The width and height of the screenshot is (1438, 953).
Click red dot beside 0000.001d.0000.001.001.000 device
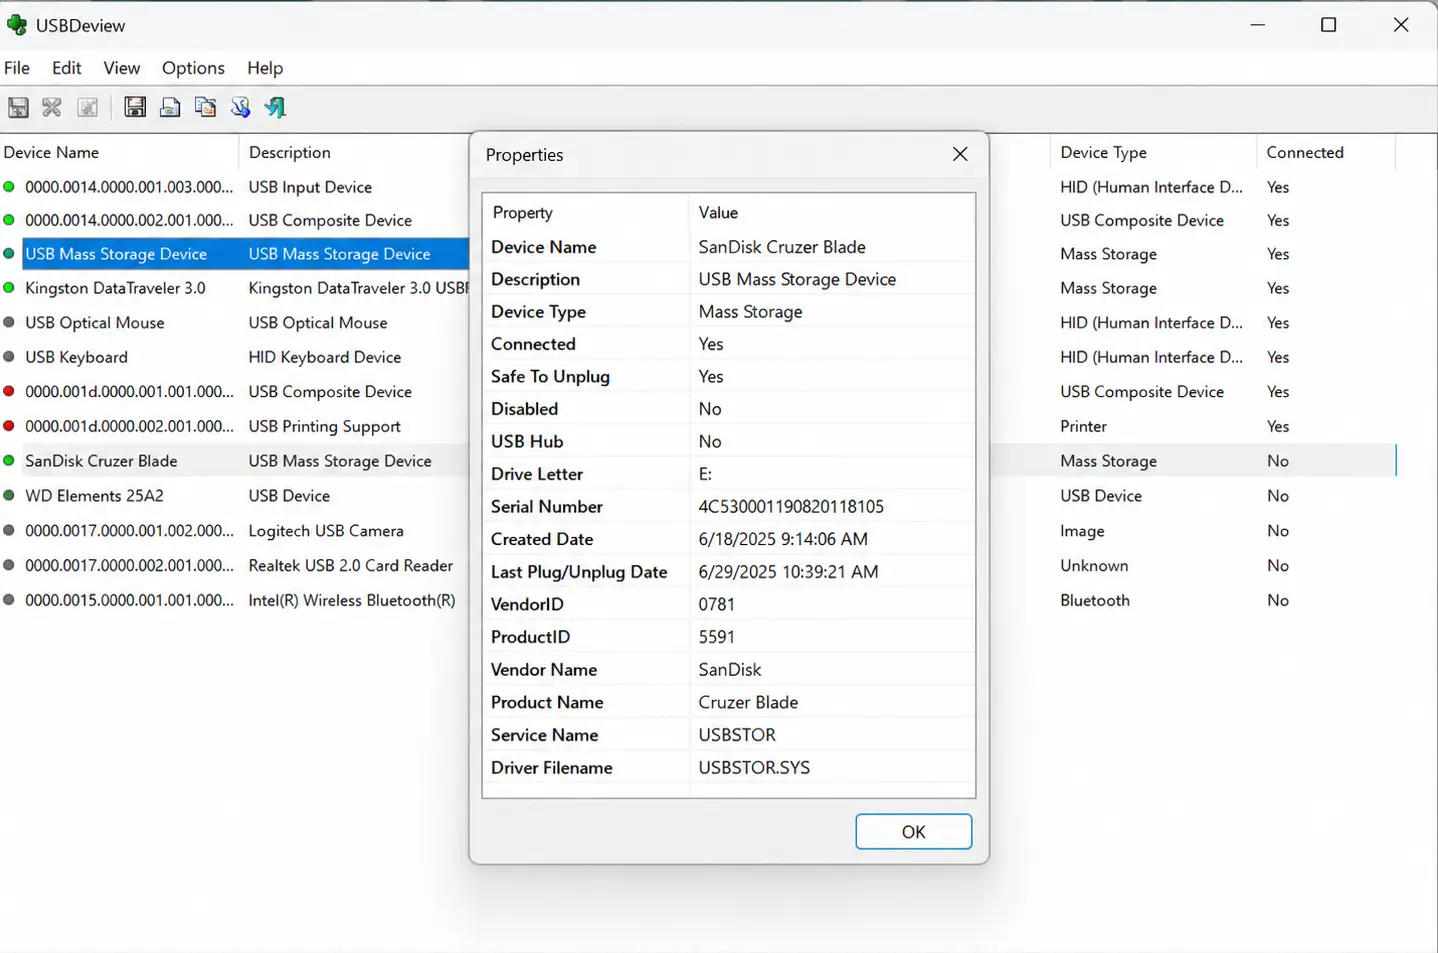pyautogui.click(x=9, y=391)
